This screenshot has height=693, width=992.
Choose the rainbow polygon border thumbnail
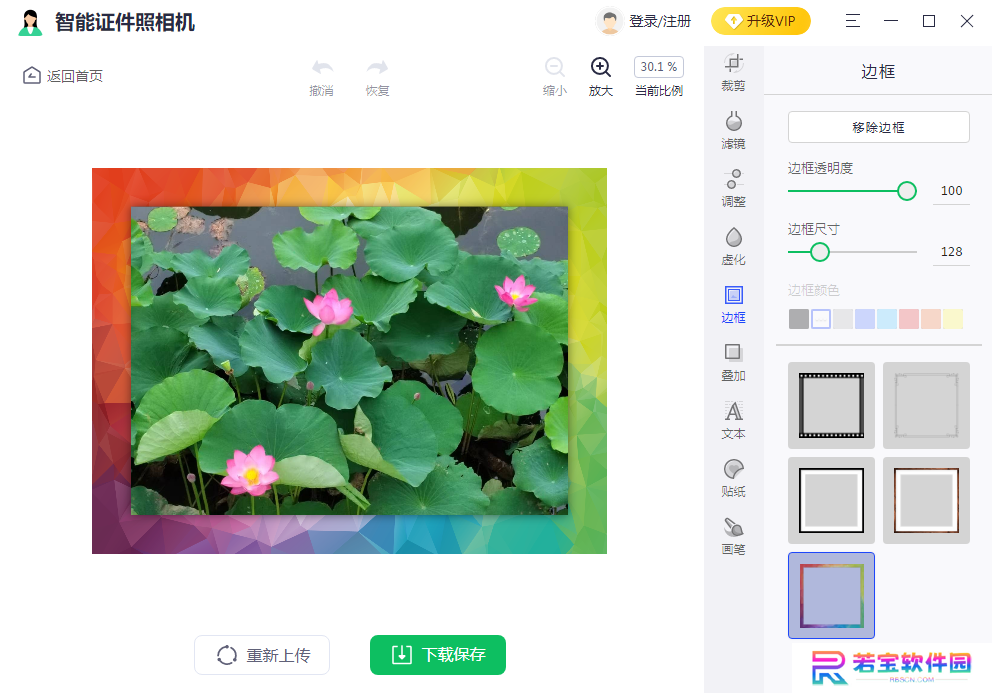(x=831, y=596)
